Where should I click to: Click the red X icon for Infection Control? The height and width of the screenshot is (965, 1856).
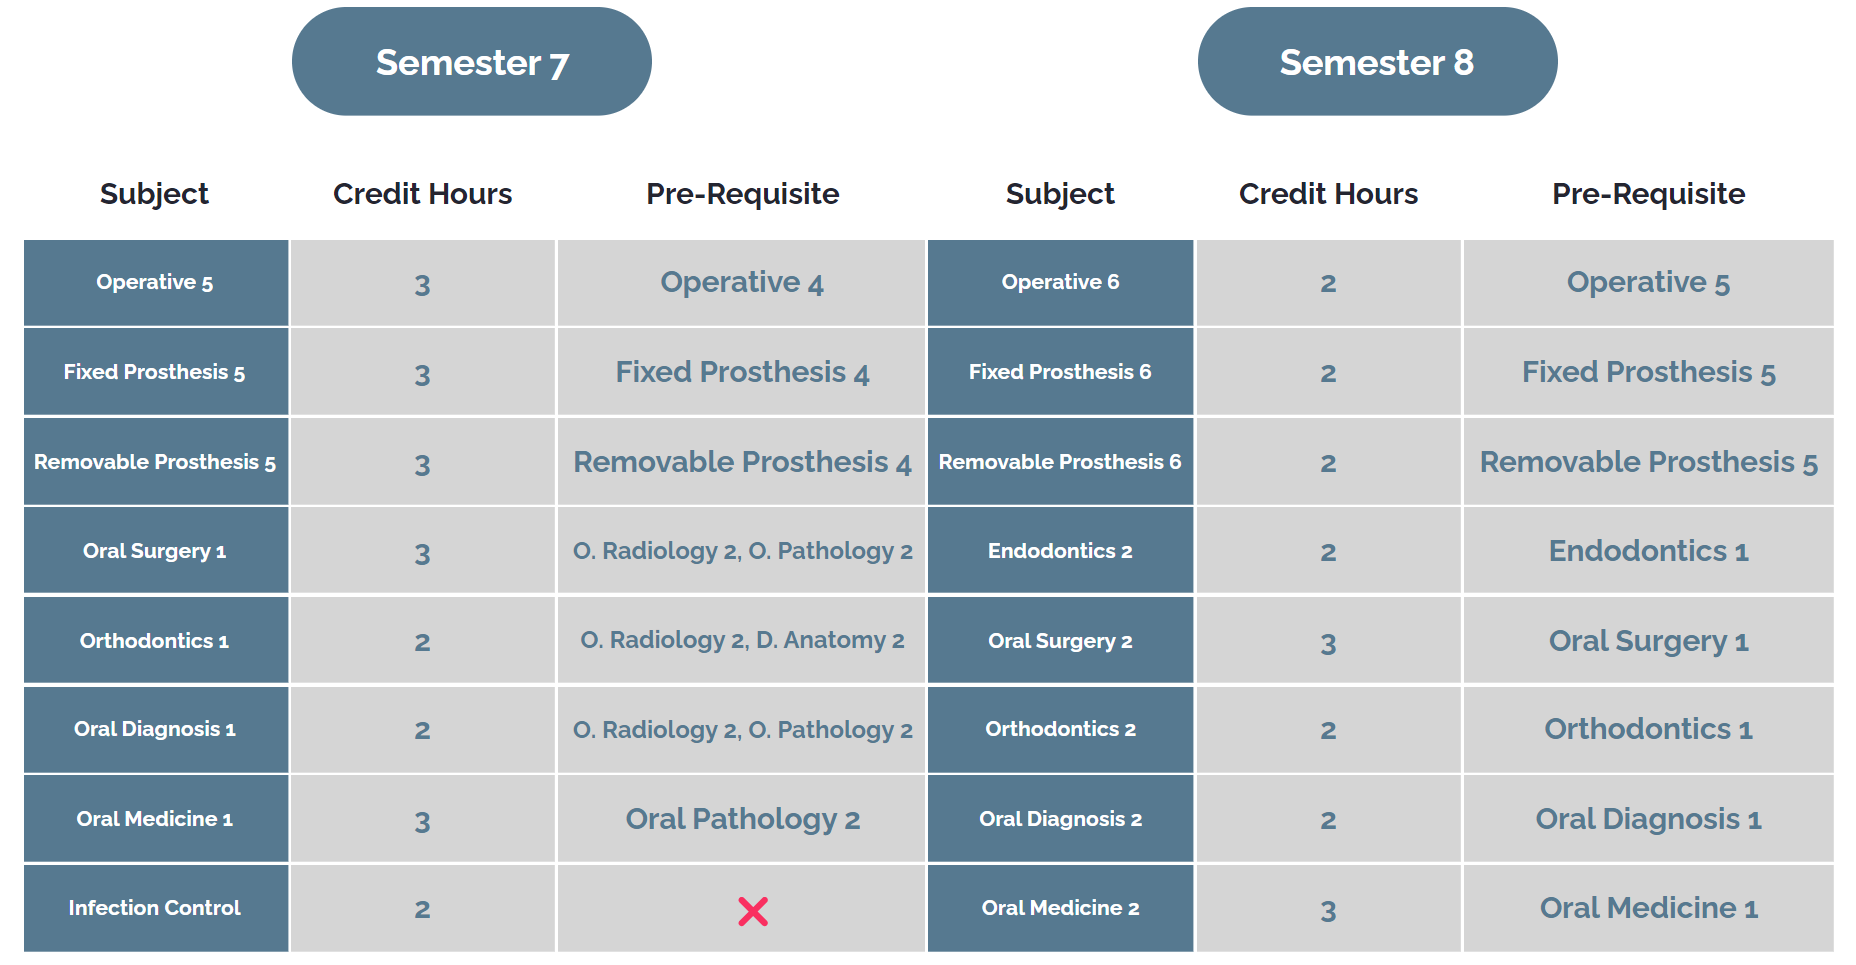tap(752, 911)
